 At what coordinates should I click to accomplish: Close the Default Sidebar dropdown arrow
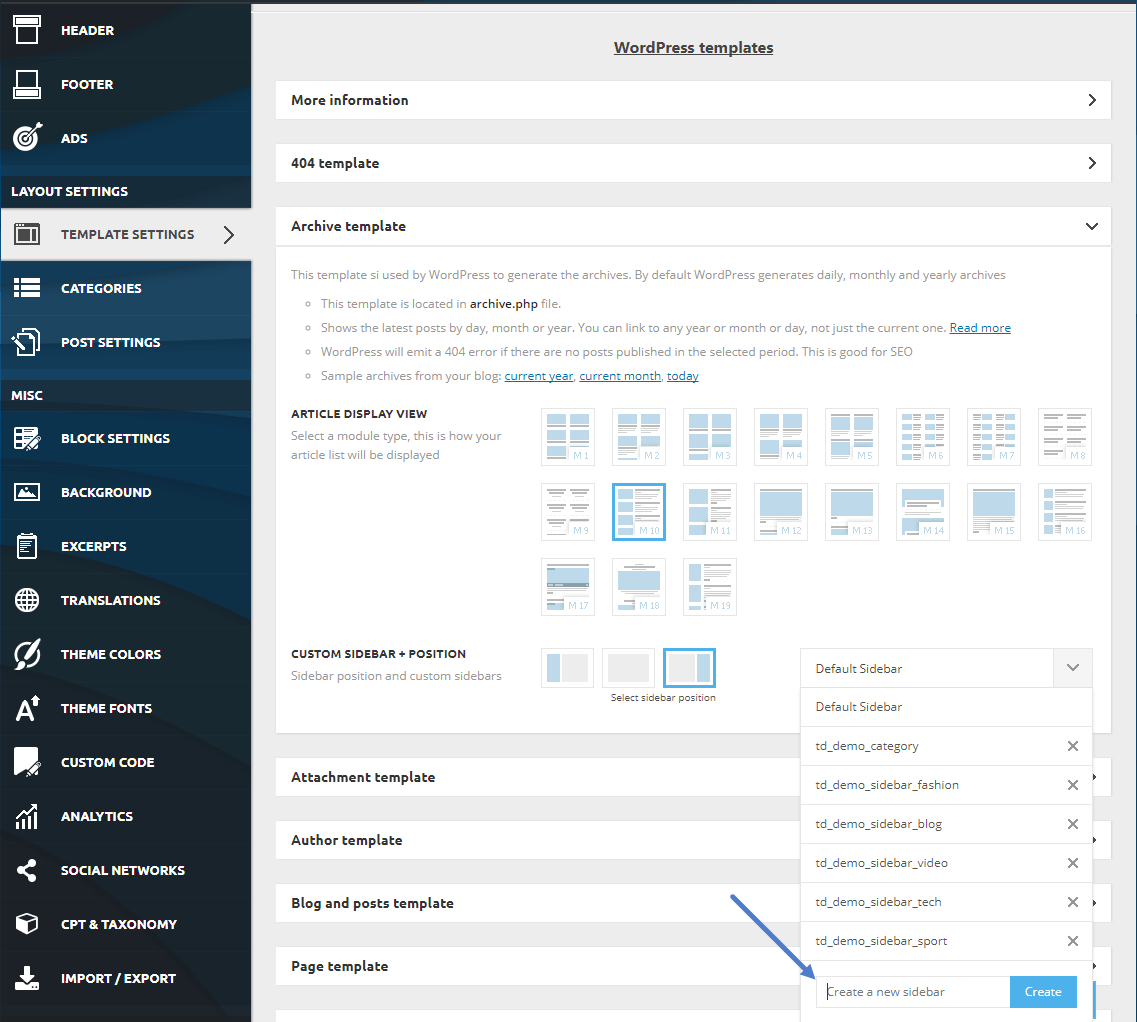(1072, 668)
